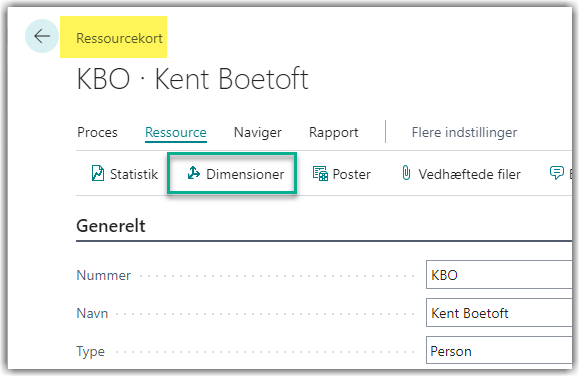Open the Type field showing Person
The image size is (580, 377).
point(499,351)
